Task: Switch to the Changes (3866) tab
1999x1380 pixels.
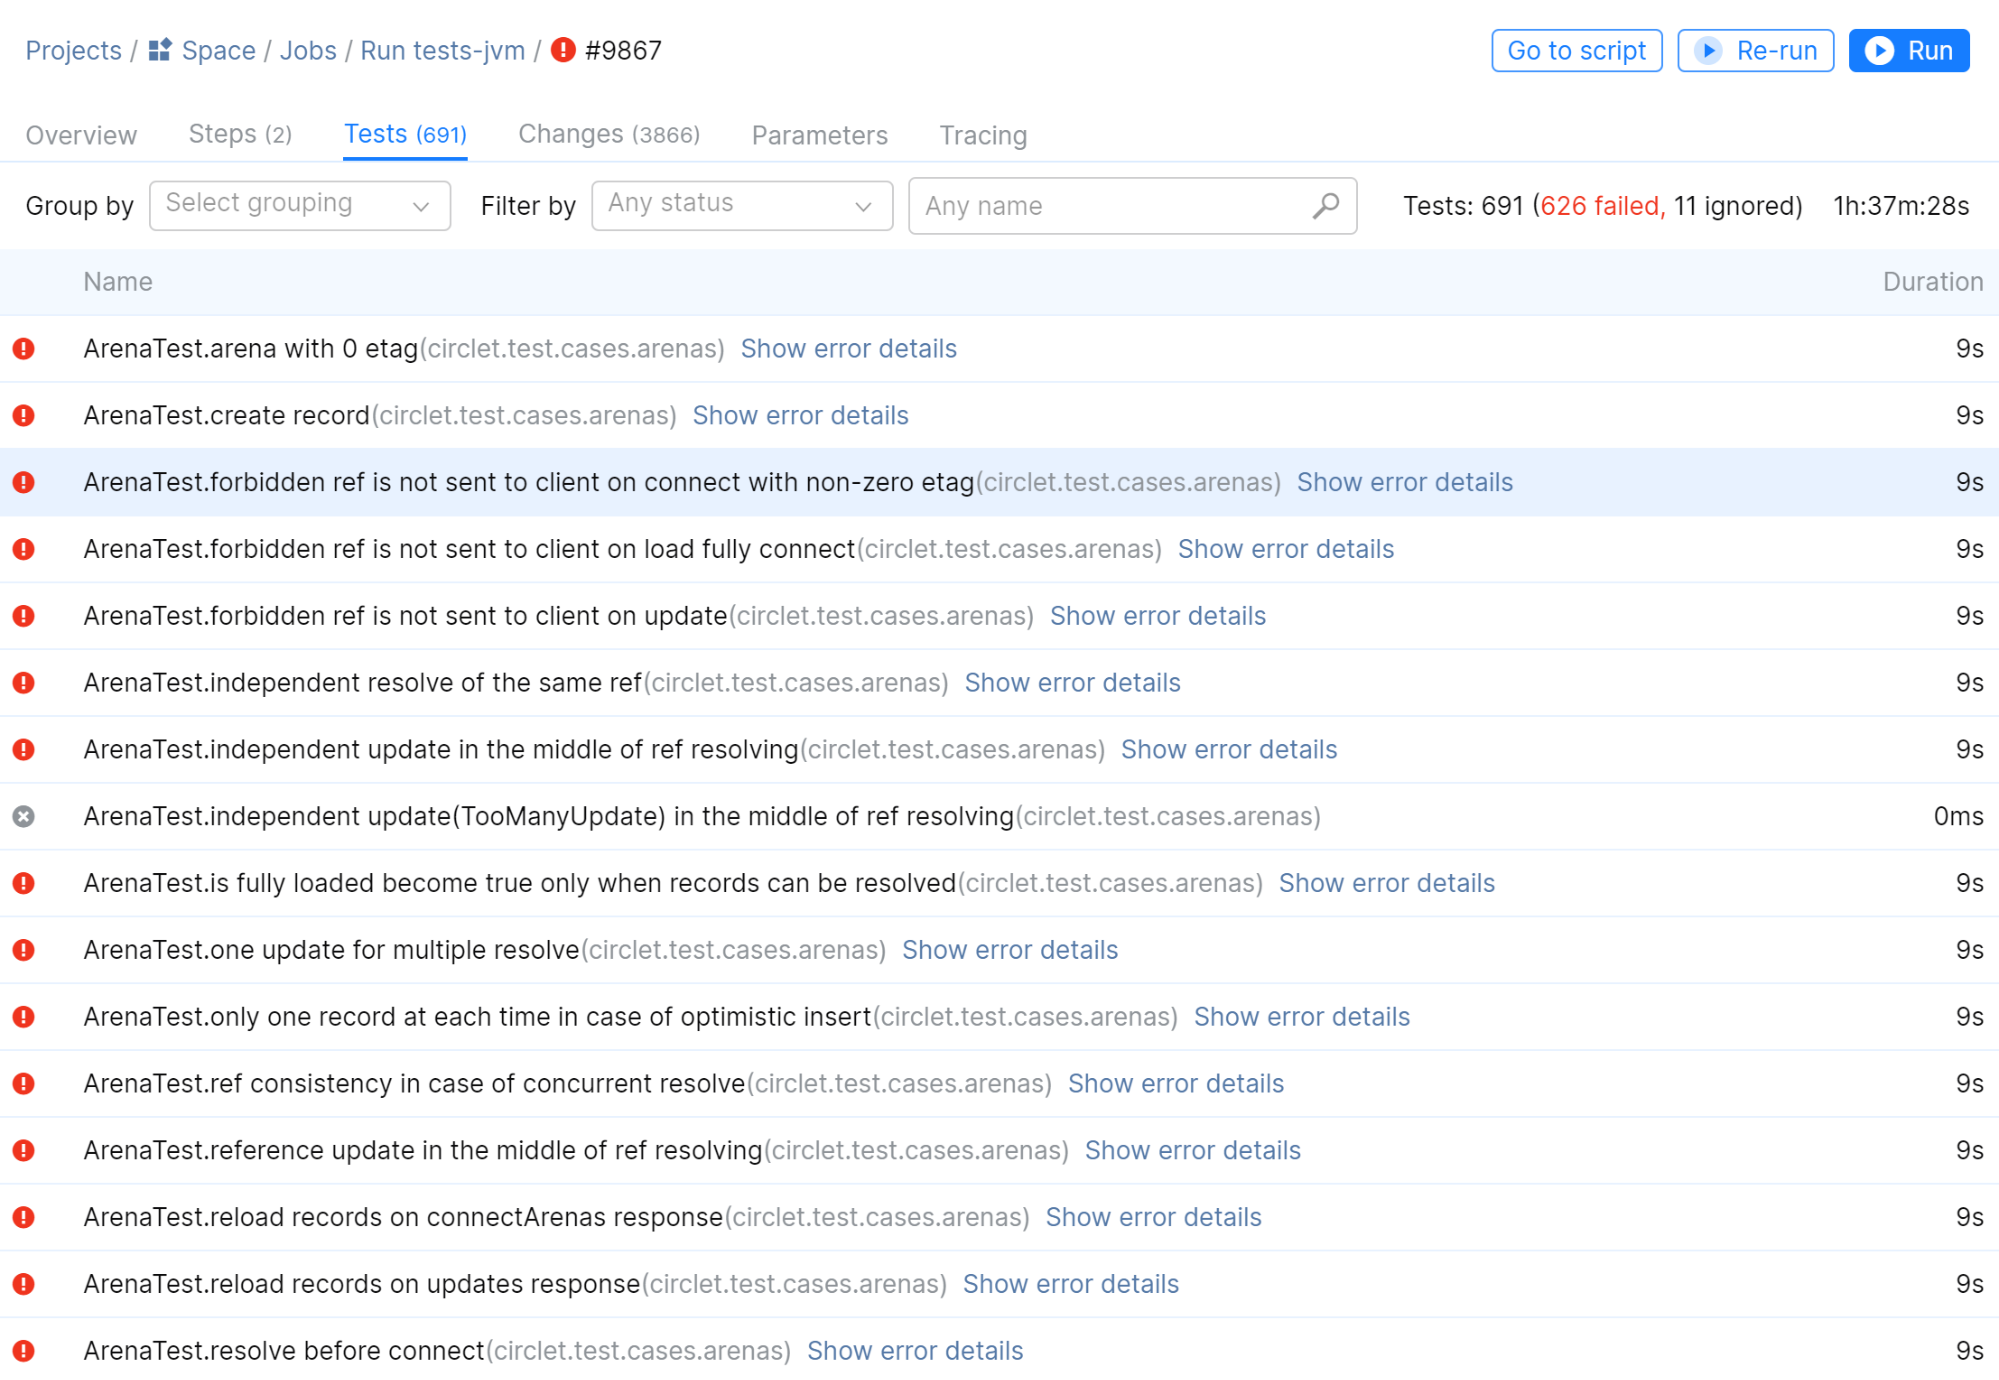Action: coord(606,135)
